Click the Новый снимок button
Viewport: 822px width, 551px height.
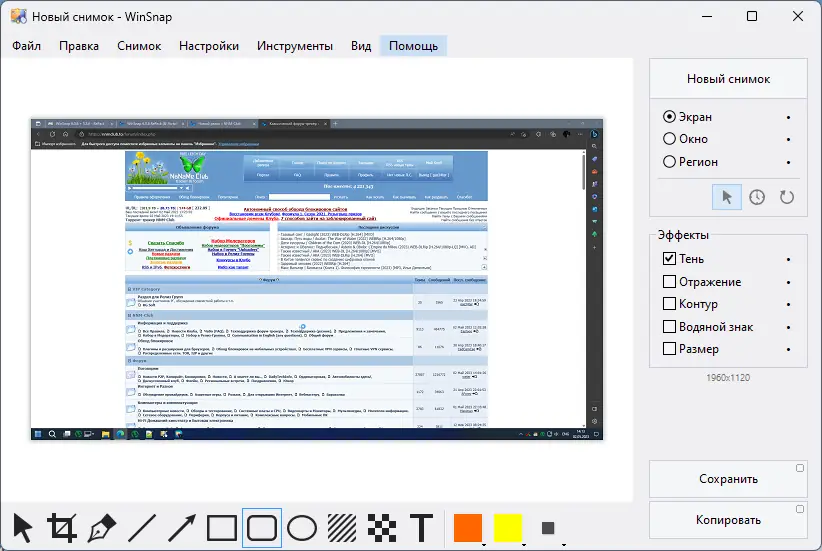coord(728,79)
